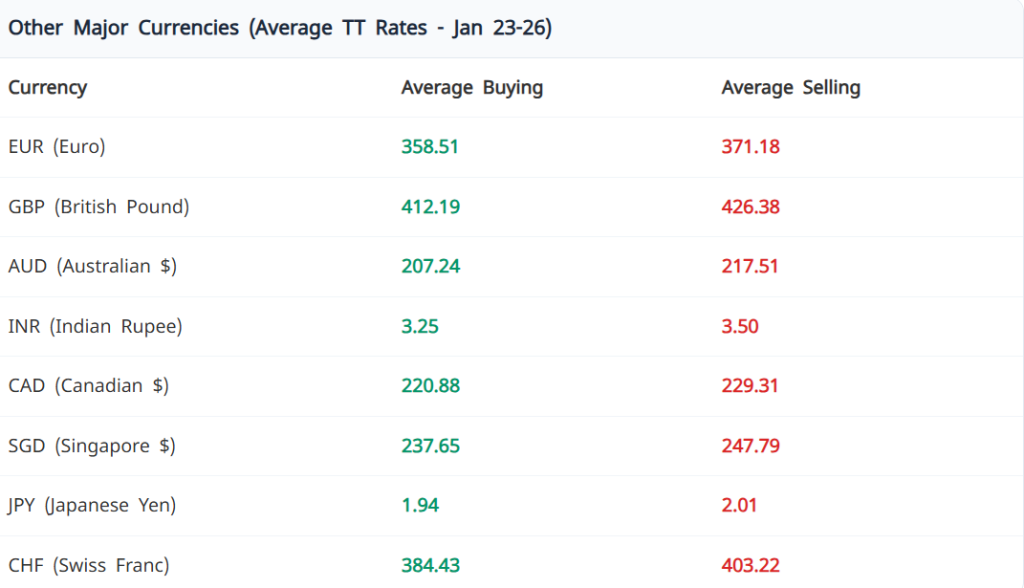Image resolution: width=1024 pixels, height=588 pixels.
Task: Click the Average Selling column header
Action: [790, 88]
